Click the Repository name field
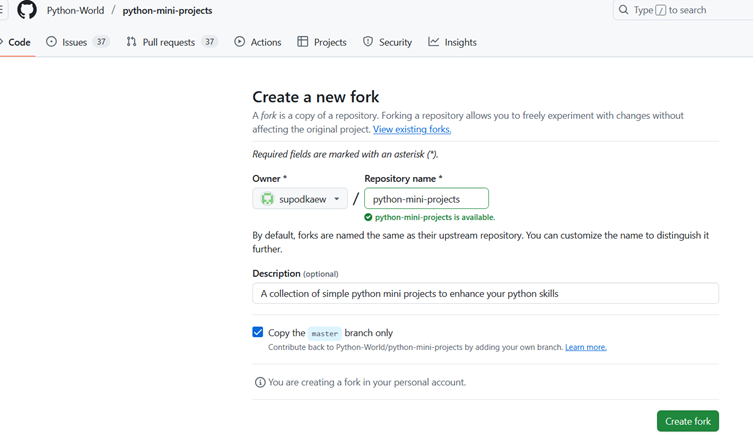 (426, 199)
